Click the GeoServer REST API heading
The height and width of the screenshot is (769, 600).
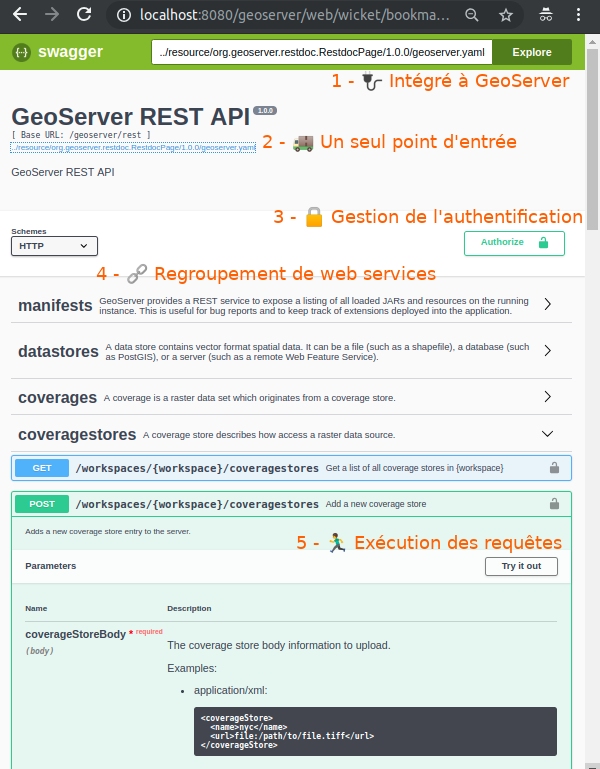[x=130, y=117]
